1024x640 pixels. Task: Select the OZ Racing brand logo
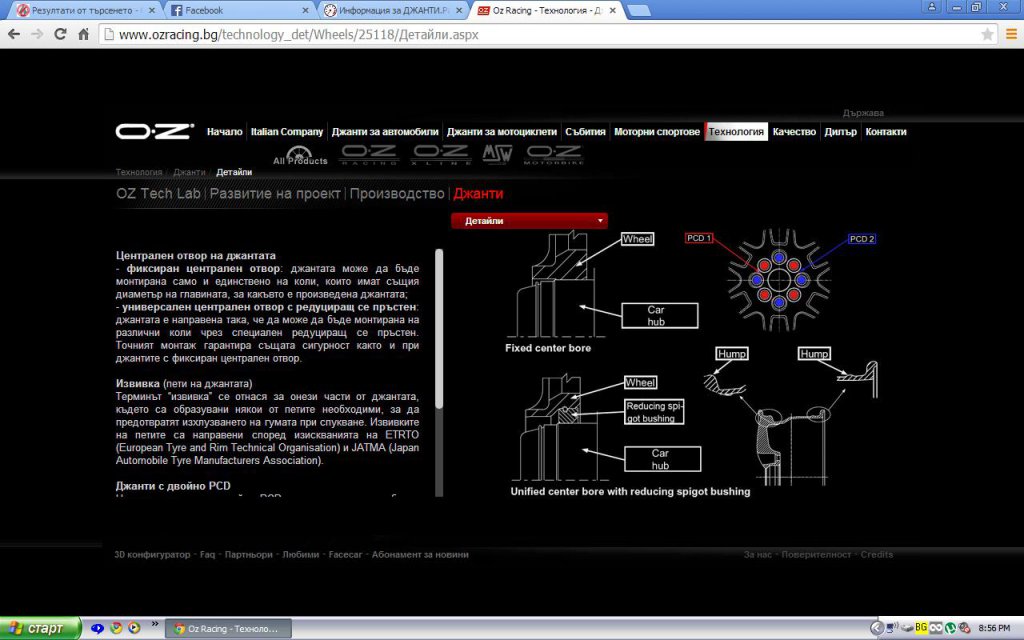click(x=369, y=155)
